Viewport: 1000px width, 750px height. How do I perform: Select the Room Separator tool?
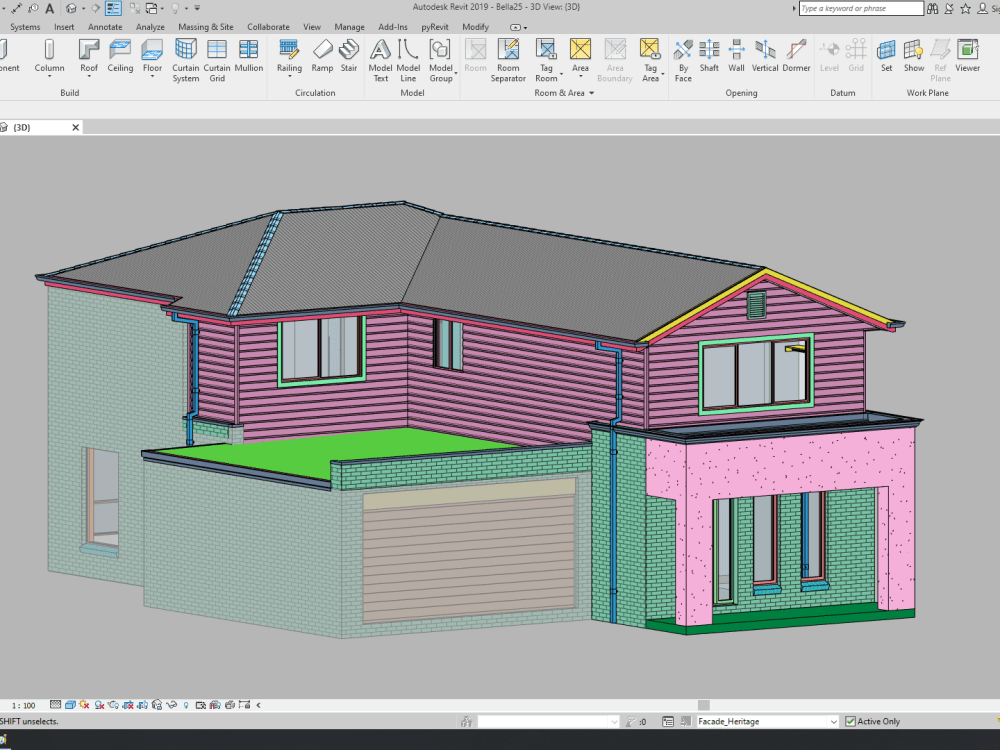click(x=508, y=60)
